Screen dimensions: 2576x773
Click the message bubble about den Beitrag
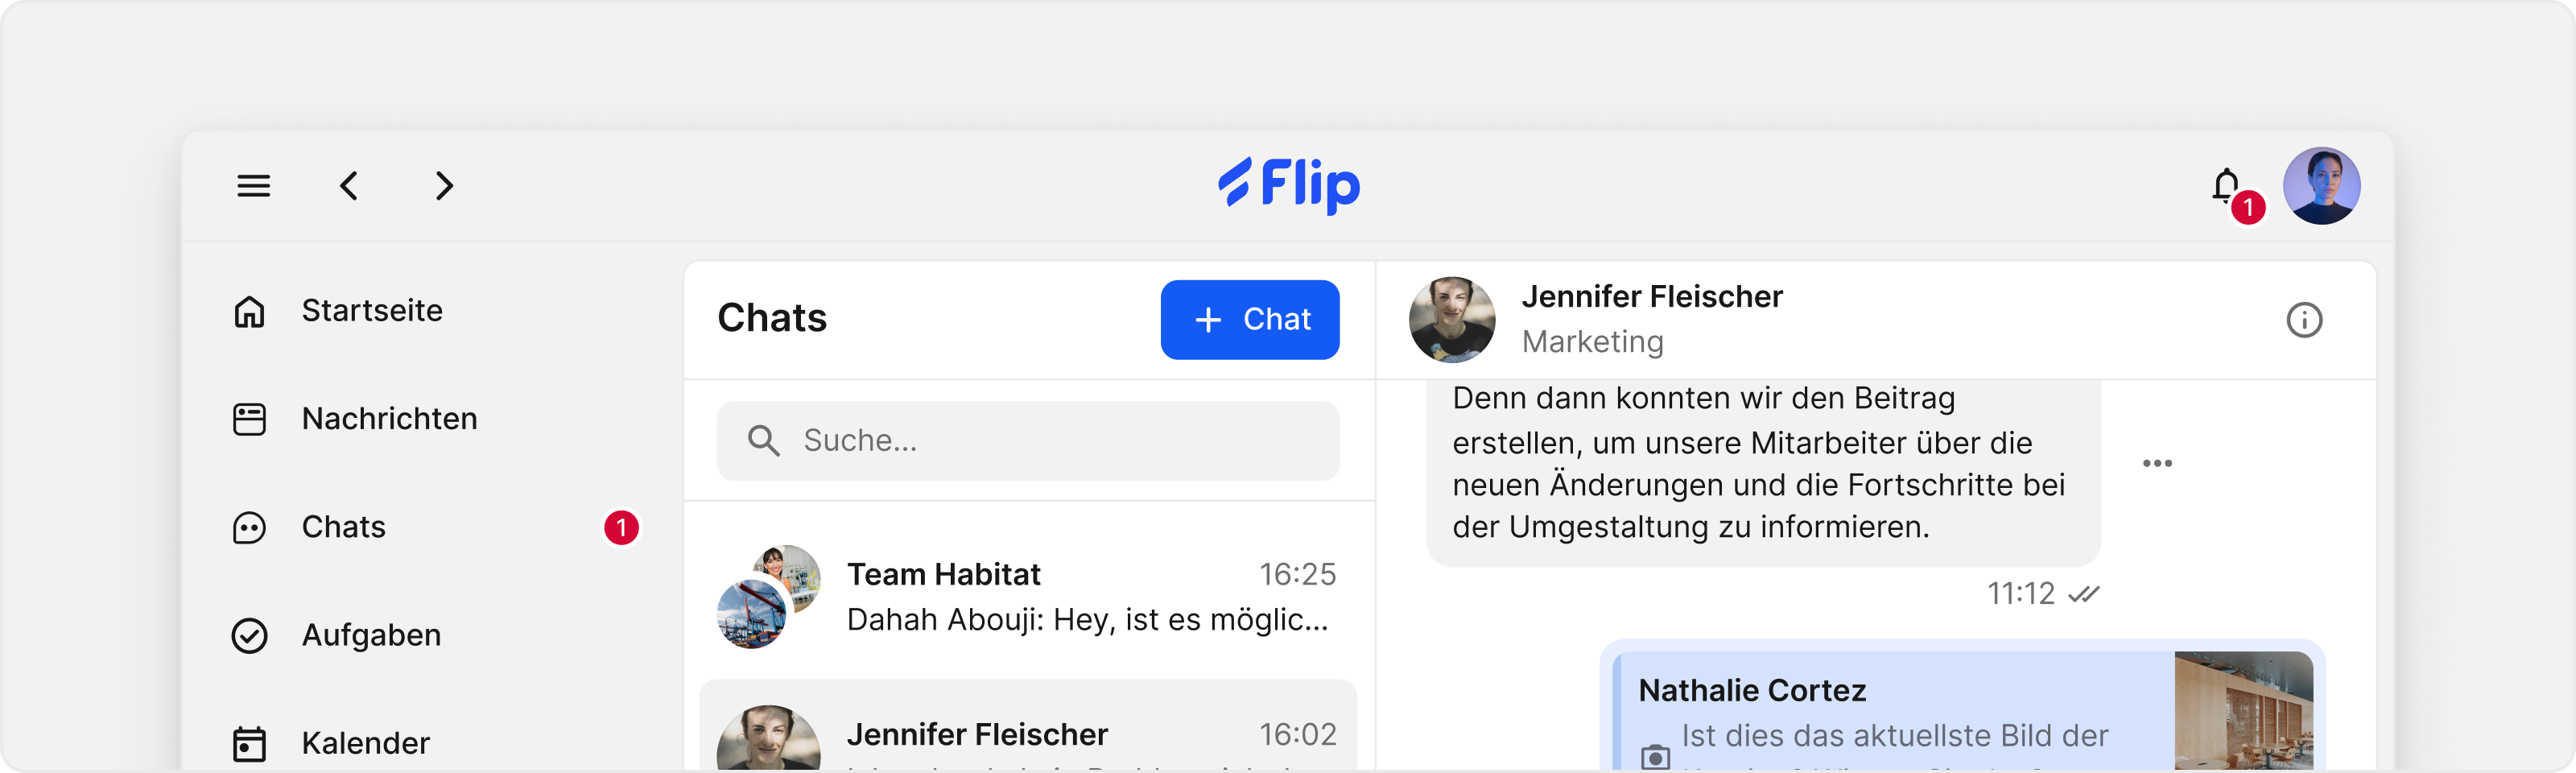coord(1763,473)
